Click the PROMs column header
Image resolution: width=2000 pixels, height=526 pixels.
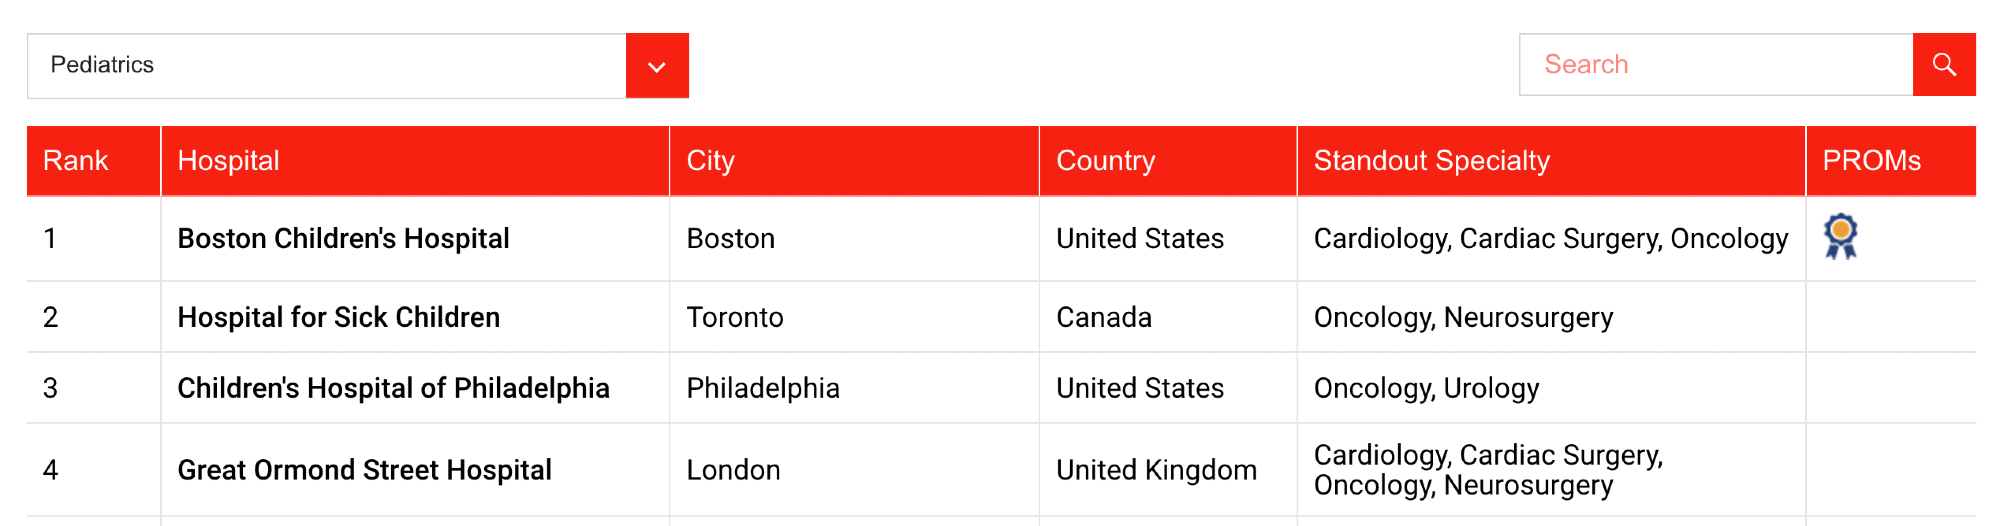(1872, 161)
